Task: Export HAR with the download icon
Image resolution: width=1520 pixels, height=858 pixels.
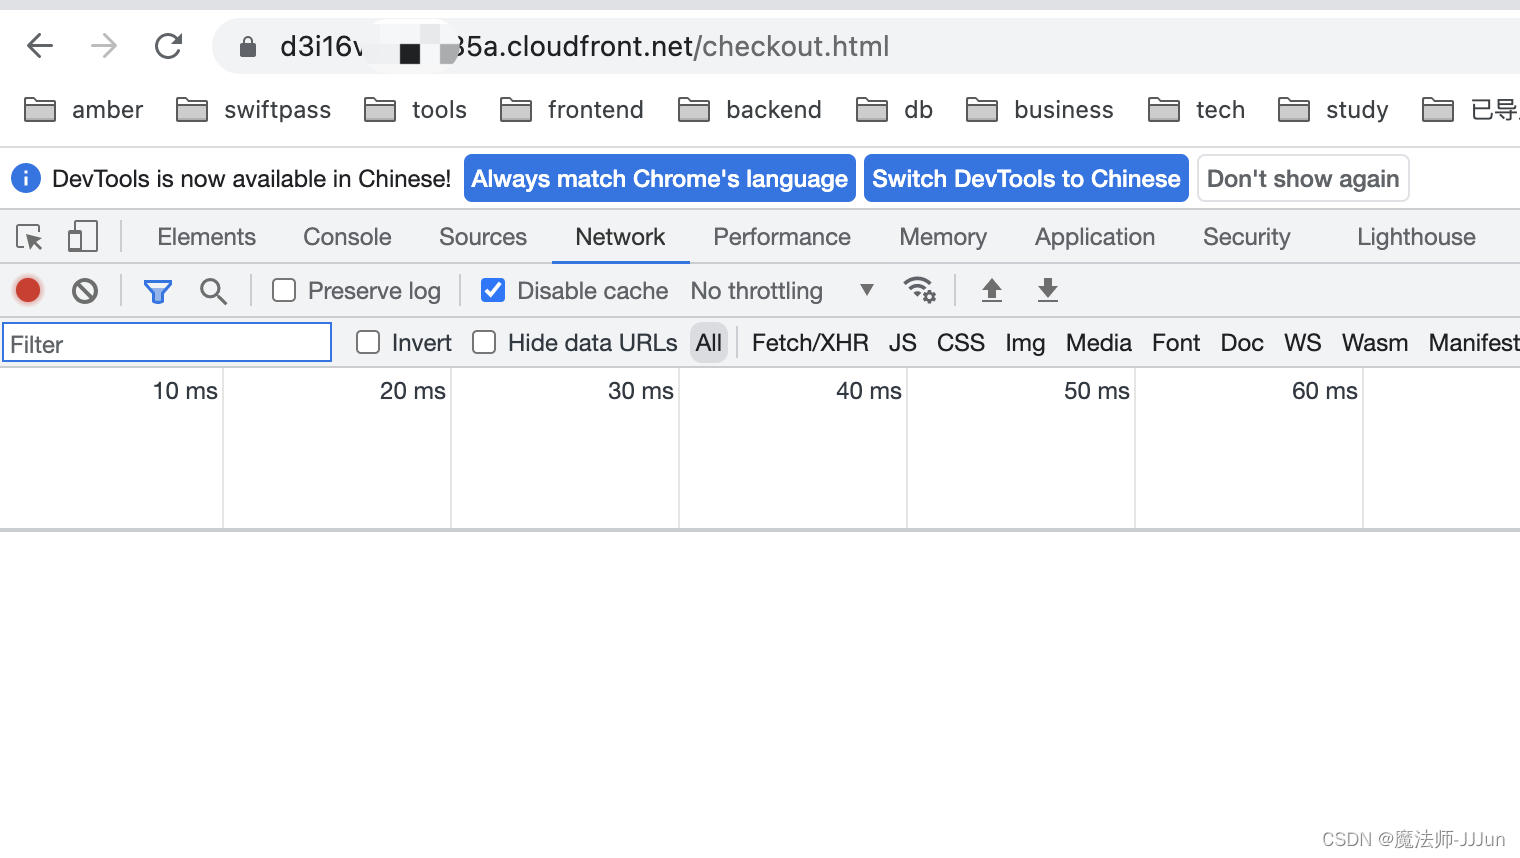Action: [x=1047, y=290]
